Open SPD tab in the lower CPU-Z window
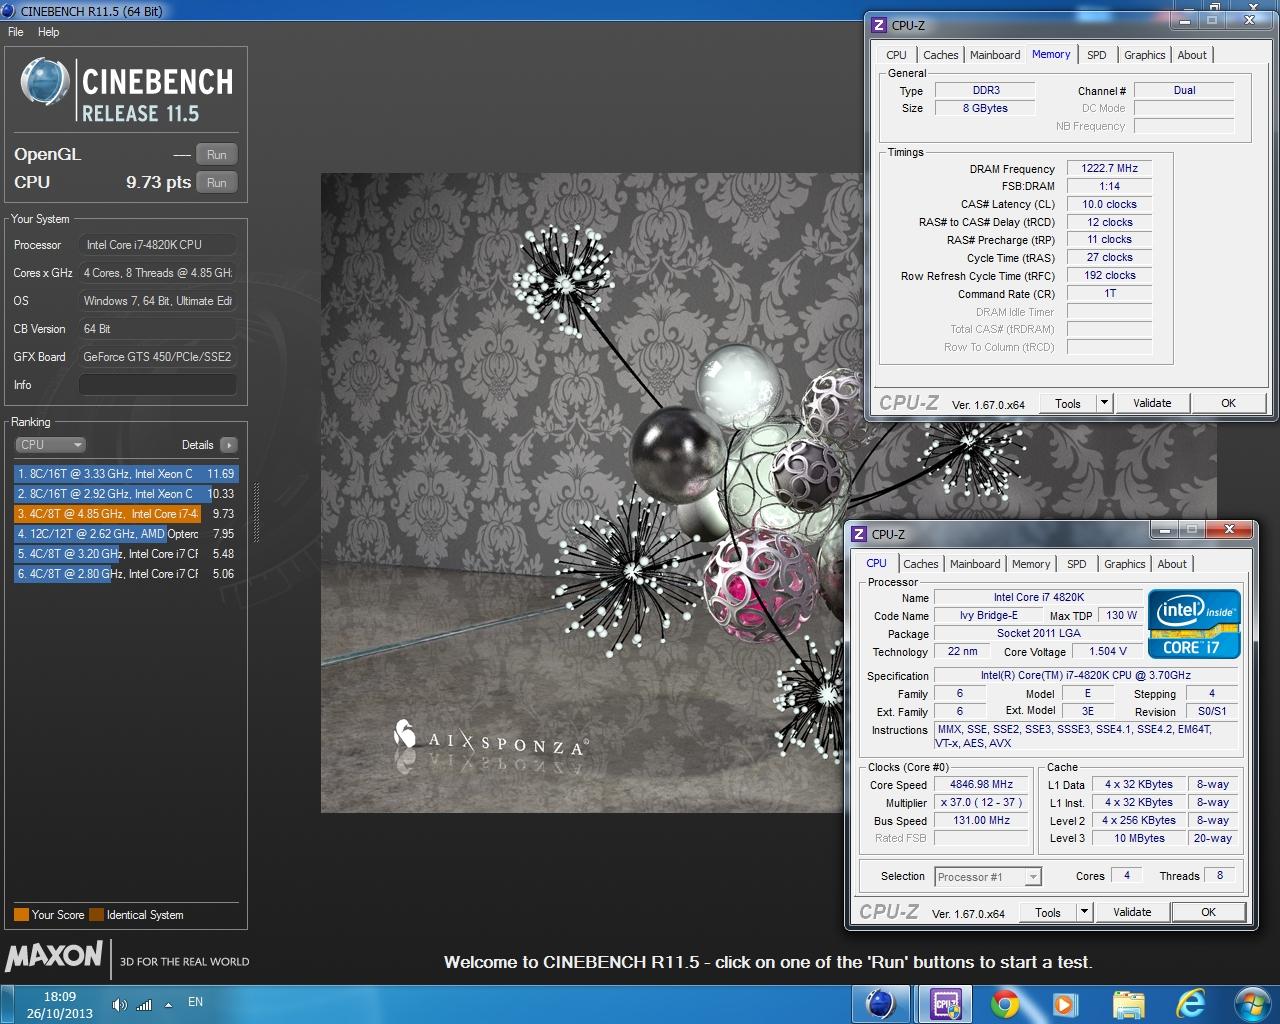This screenshot has width=1280, height=1024. coord(1077,564)
